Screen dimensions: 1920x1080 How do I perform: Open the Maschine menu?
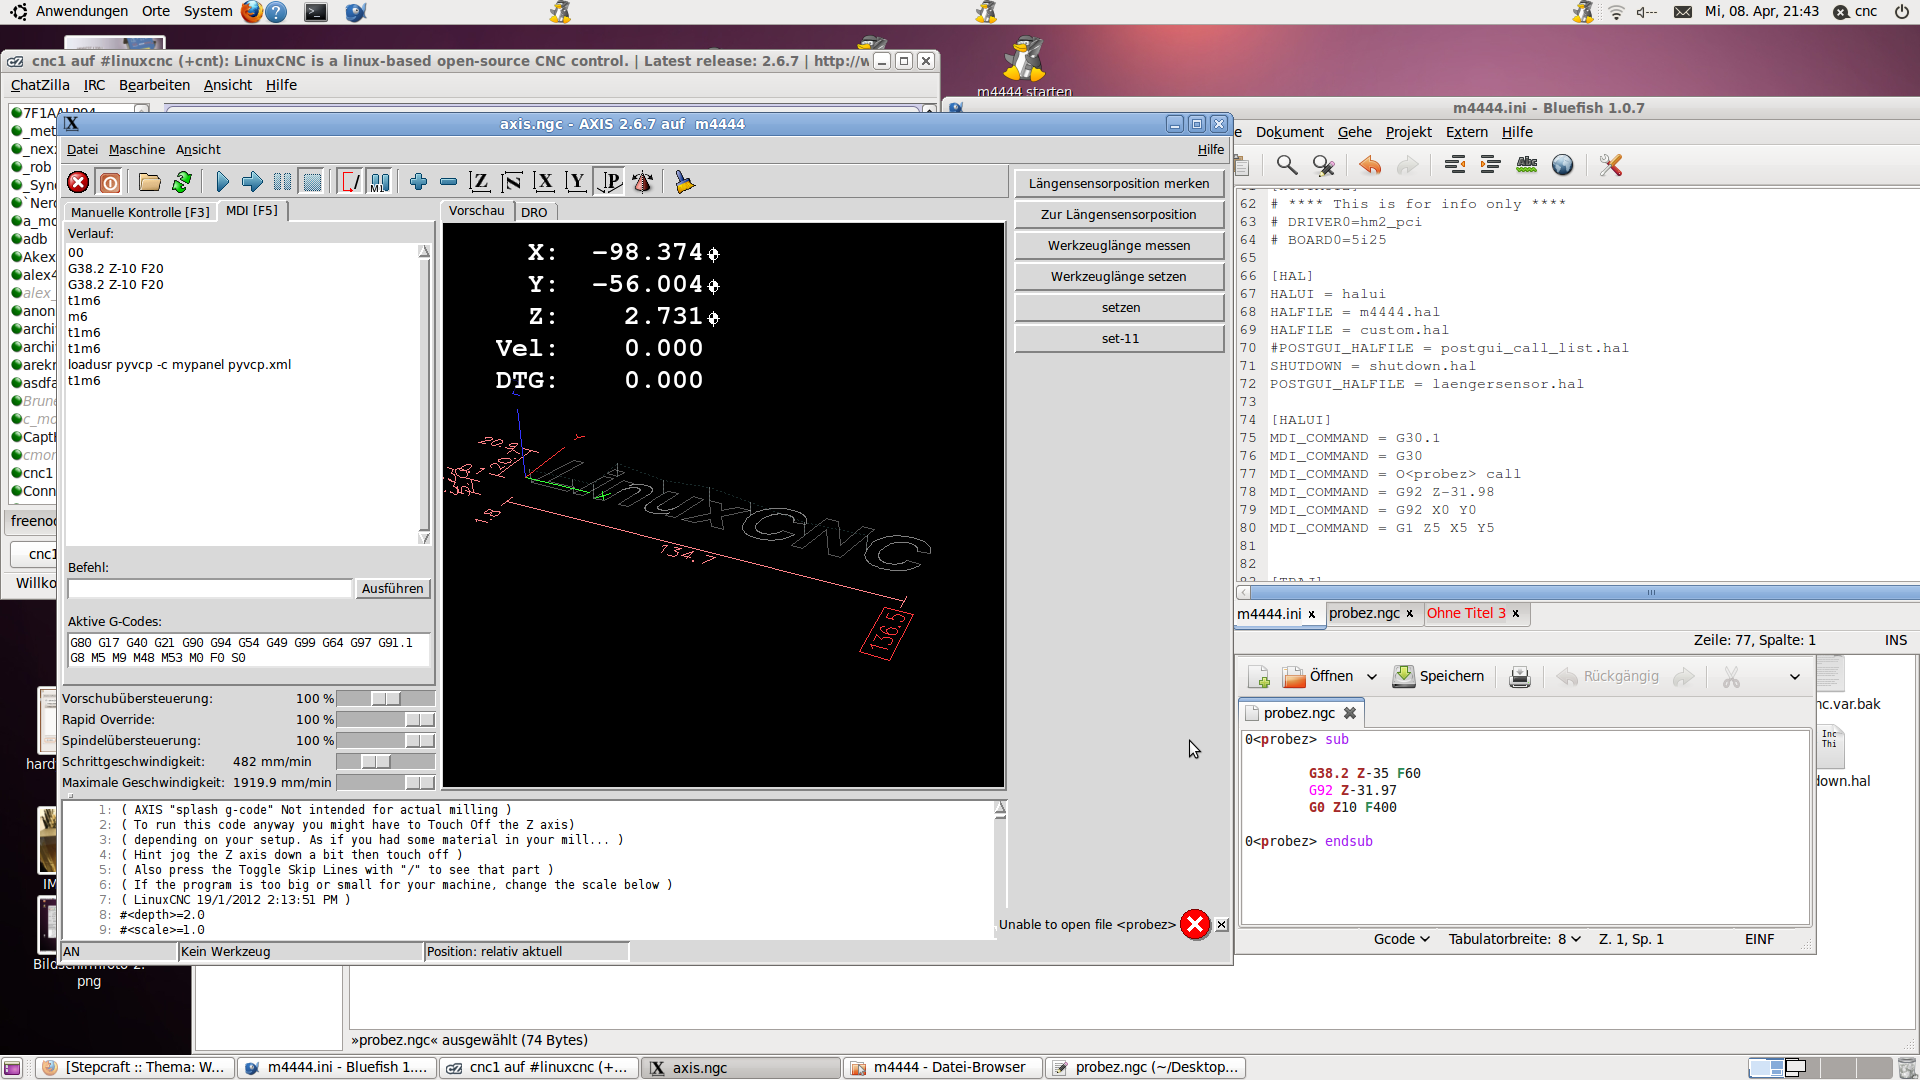(x=137, y=149)
